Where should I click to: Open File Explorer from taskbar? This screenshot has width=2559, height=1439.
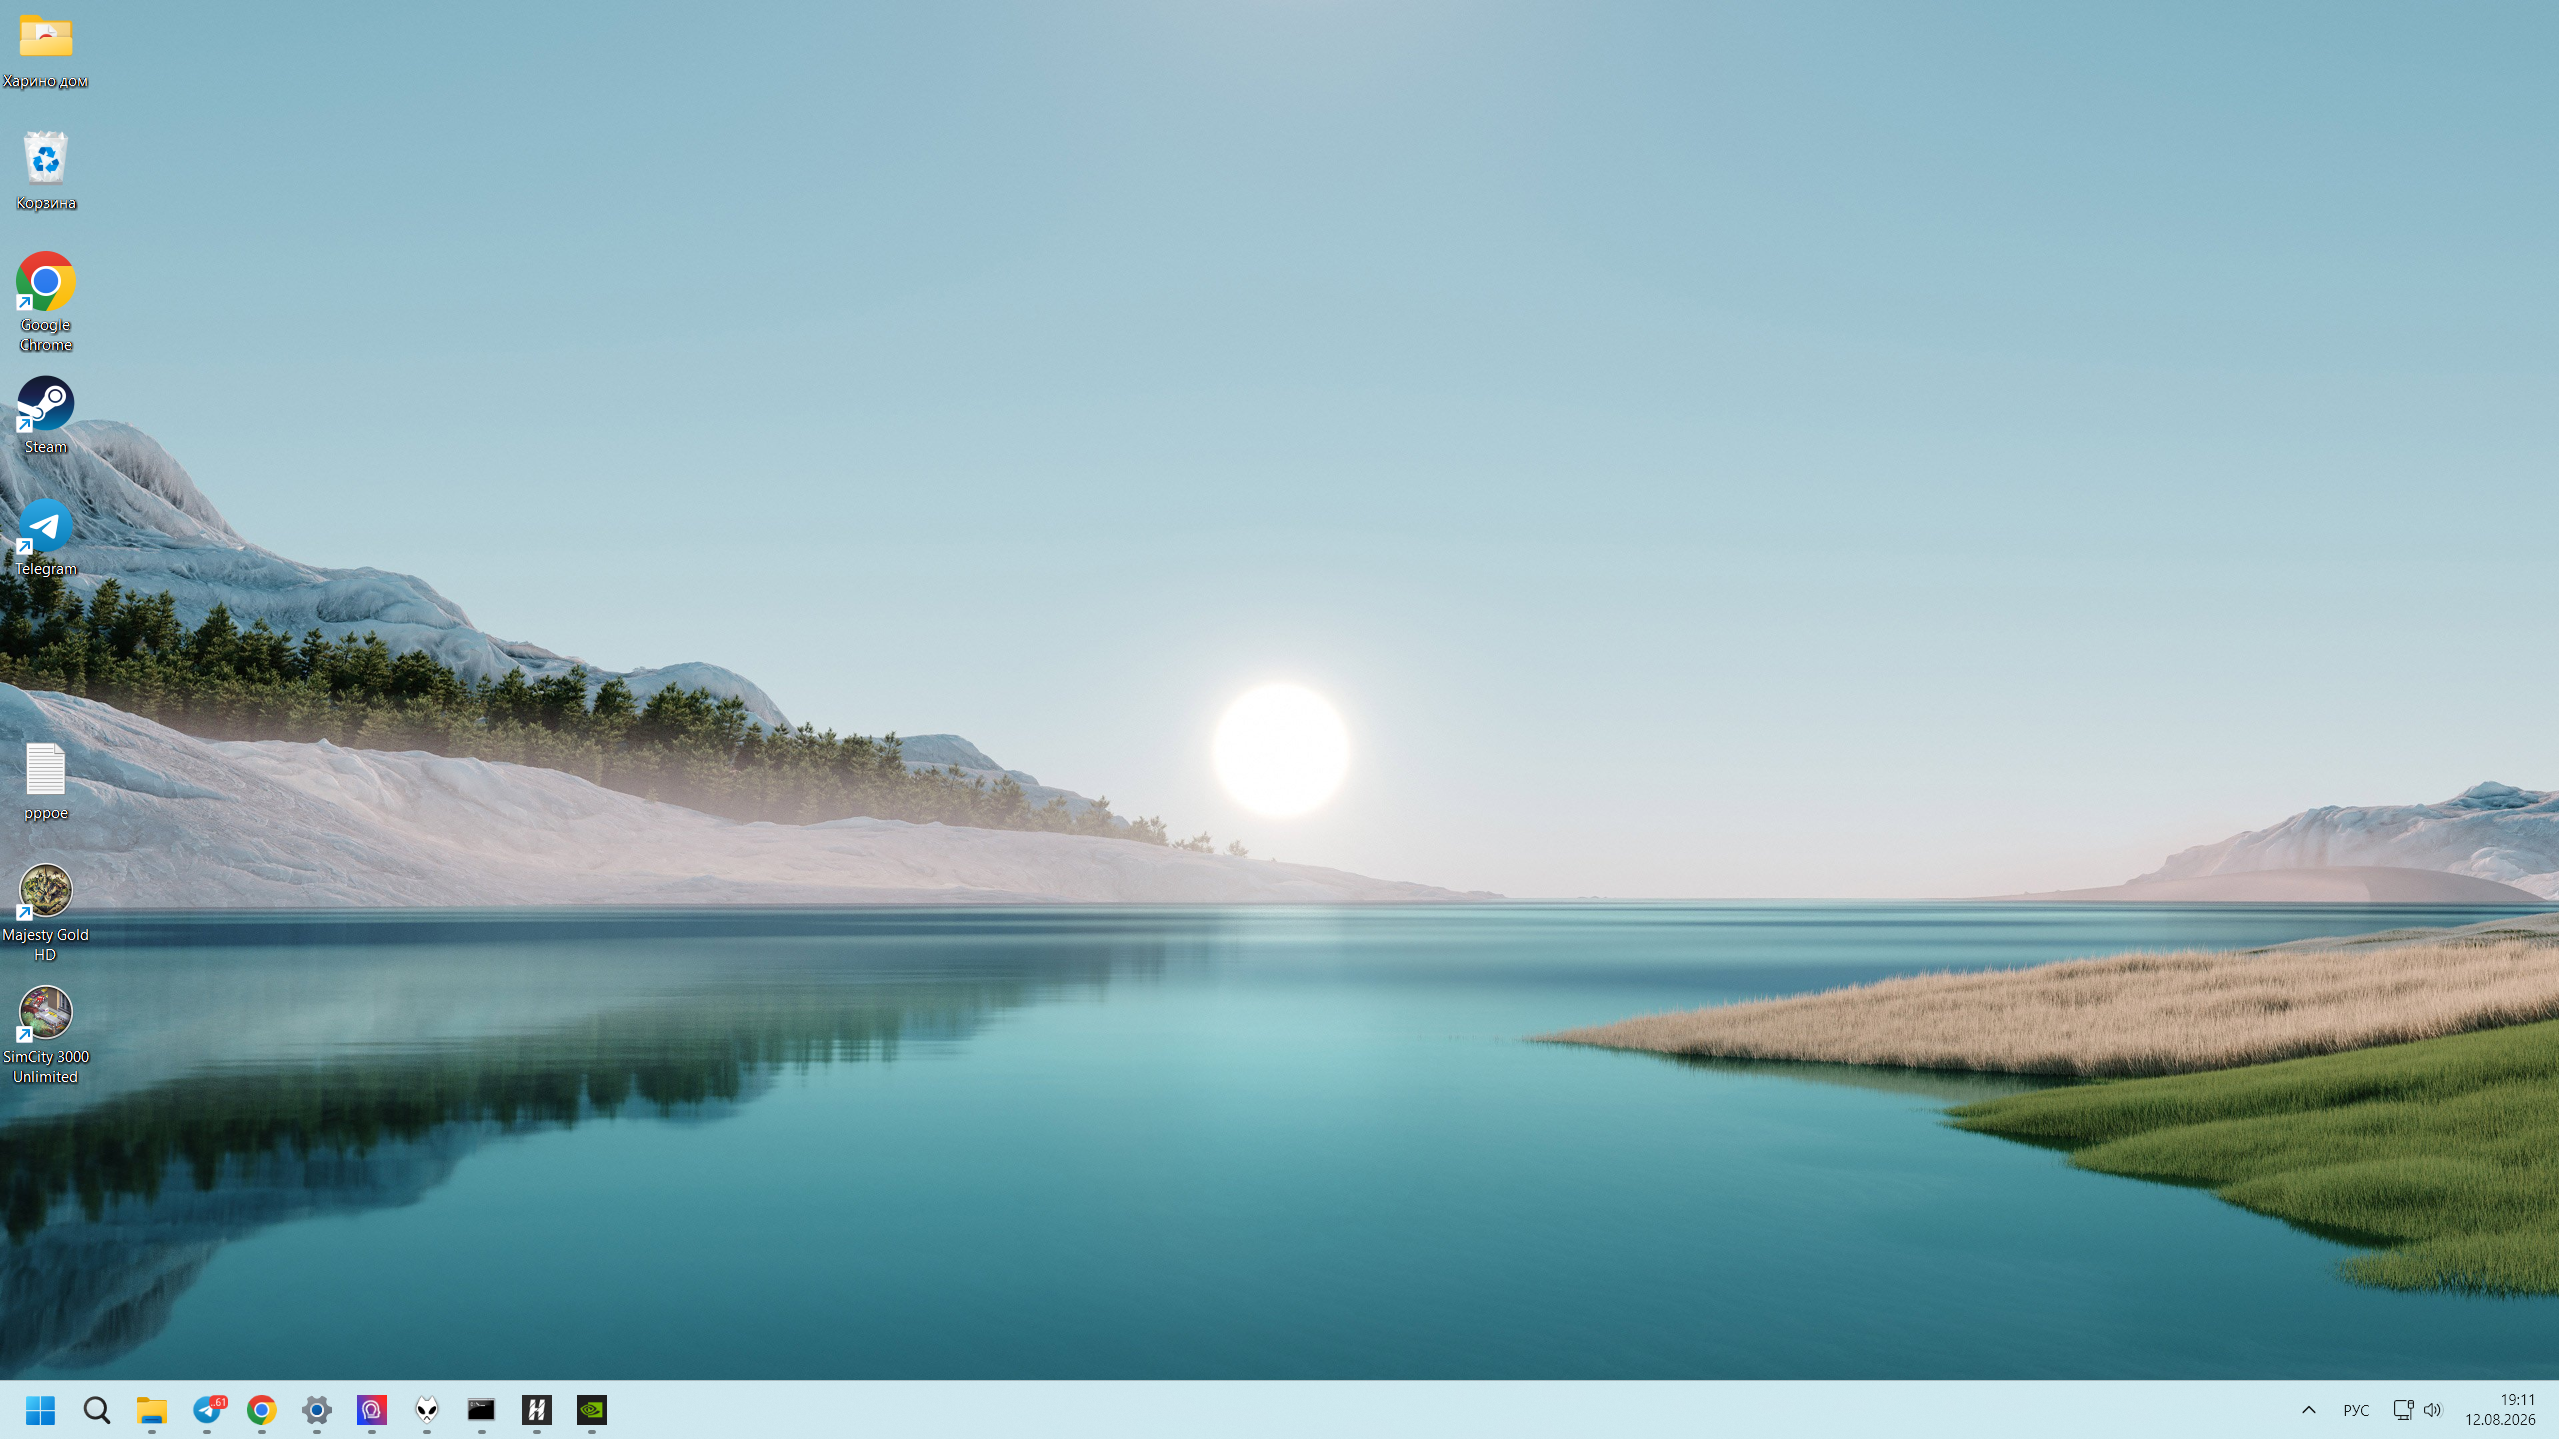[x=151, y=1410]
